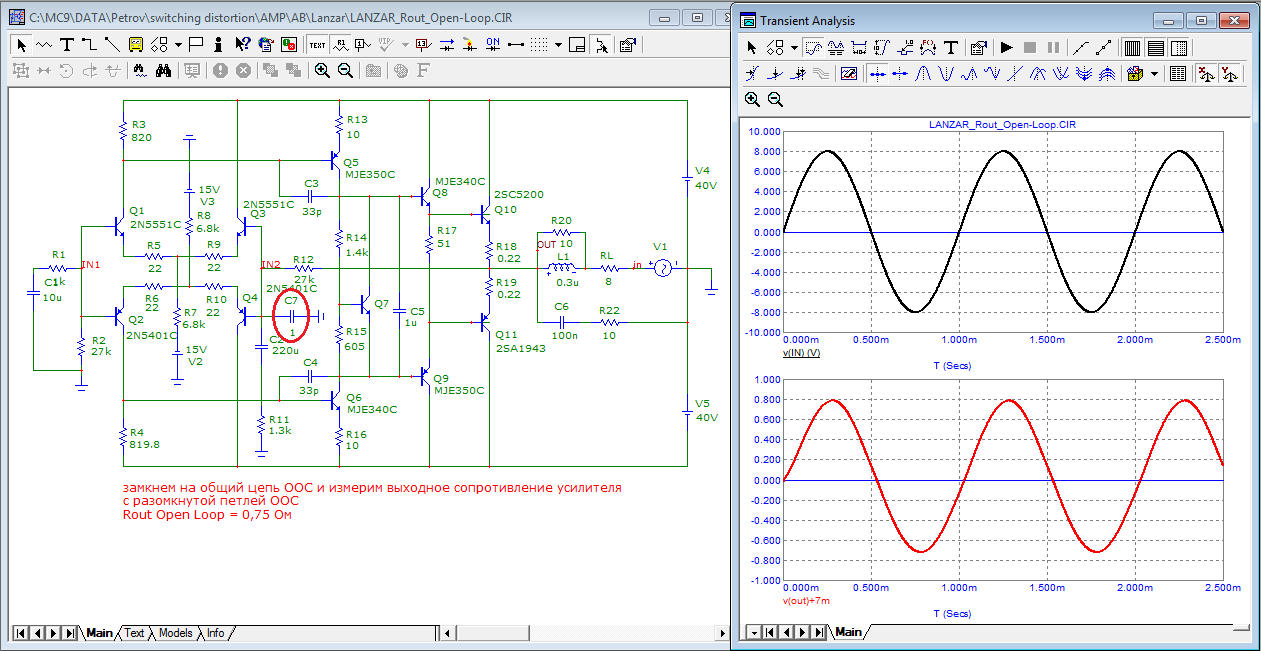Click the Zoom In magnifier in schematic toolbar
Screen dimensions: 1261x651
click(x=322, y=70)
